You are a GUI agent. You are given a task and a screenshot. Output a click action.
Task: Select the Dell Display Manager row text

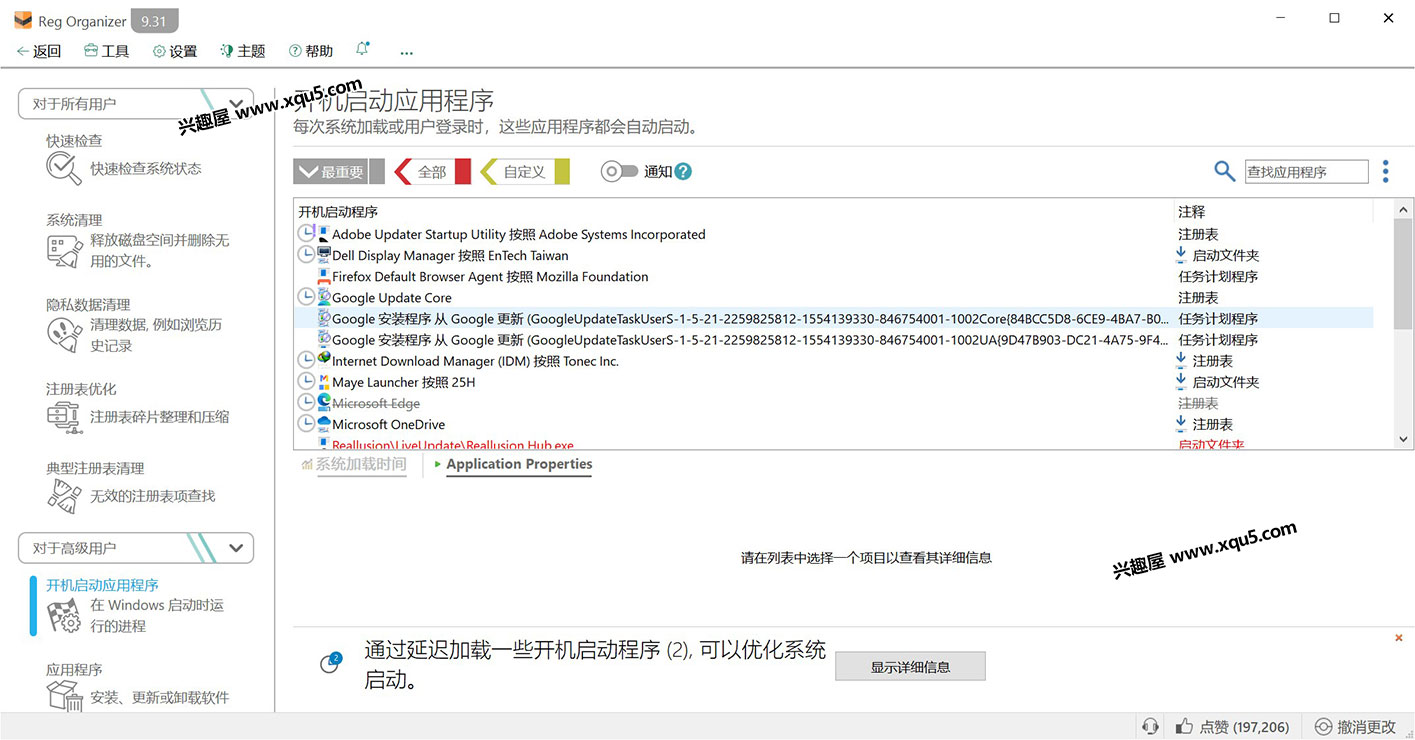tap(450, 255)
